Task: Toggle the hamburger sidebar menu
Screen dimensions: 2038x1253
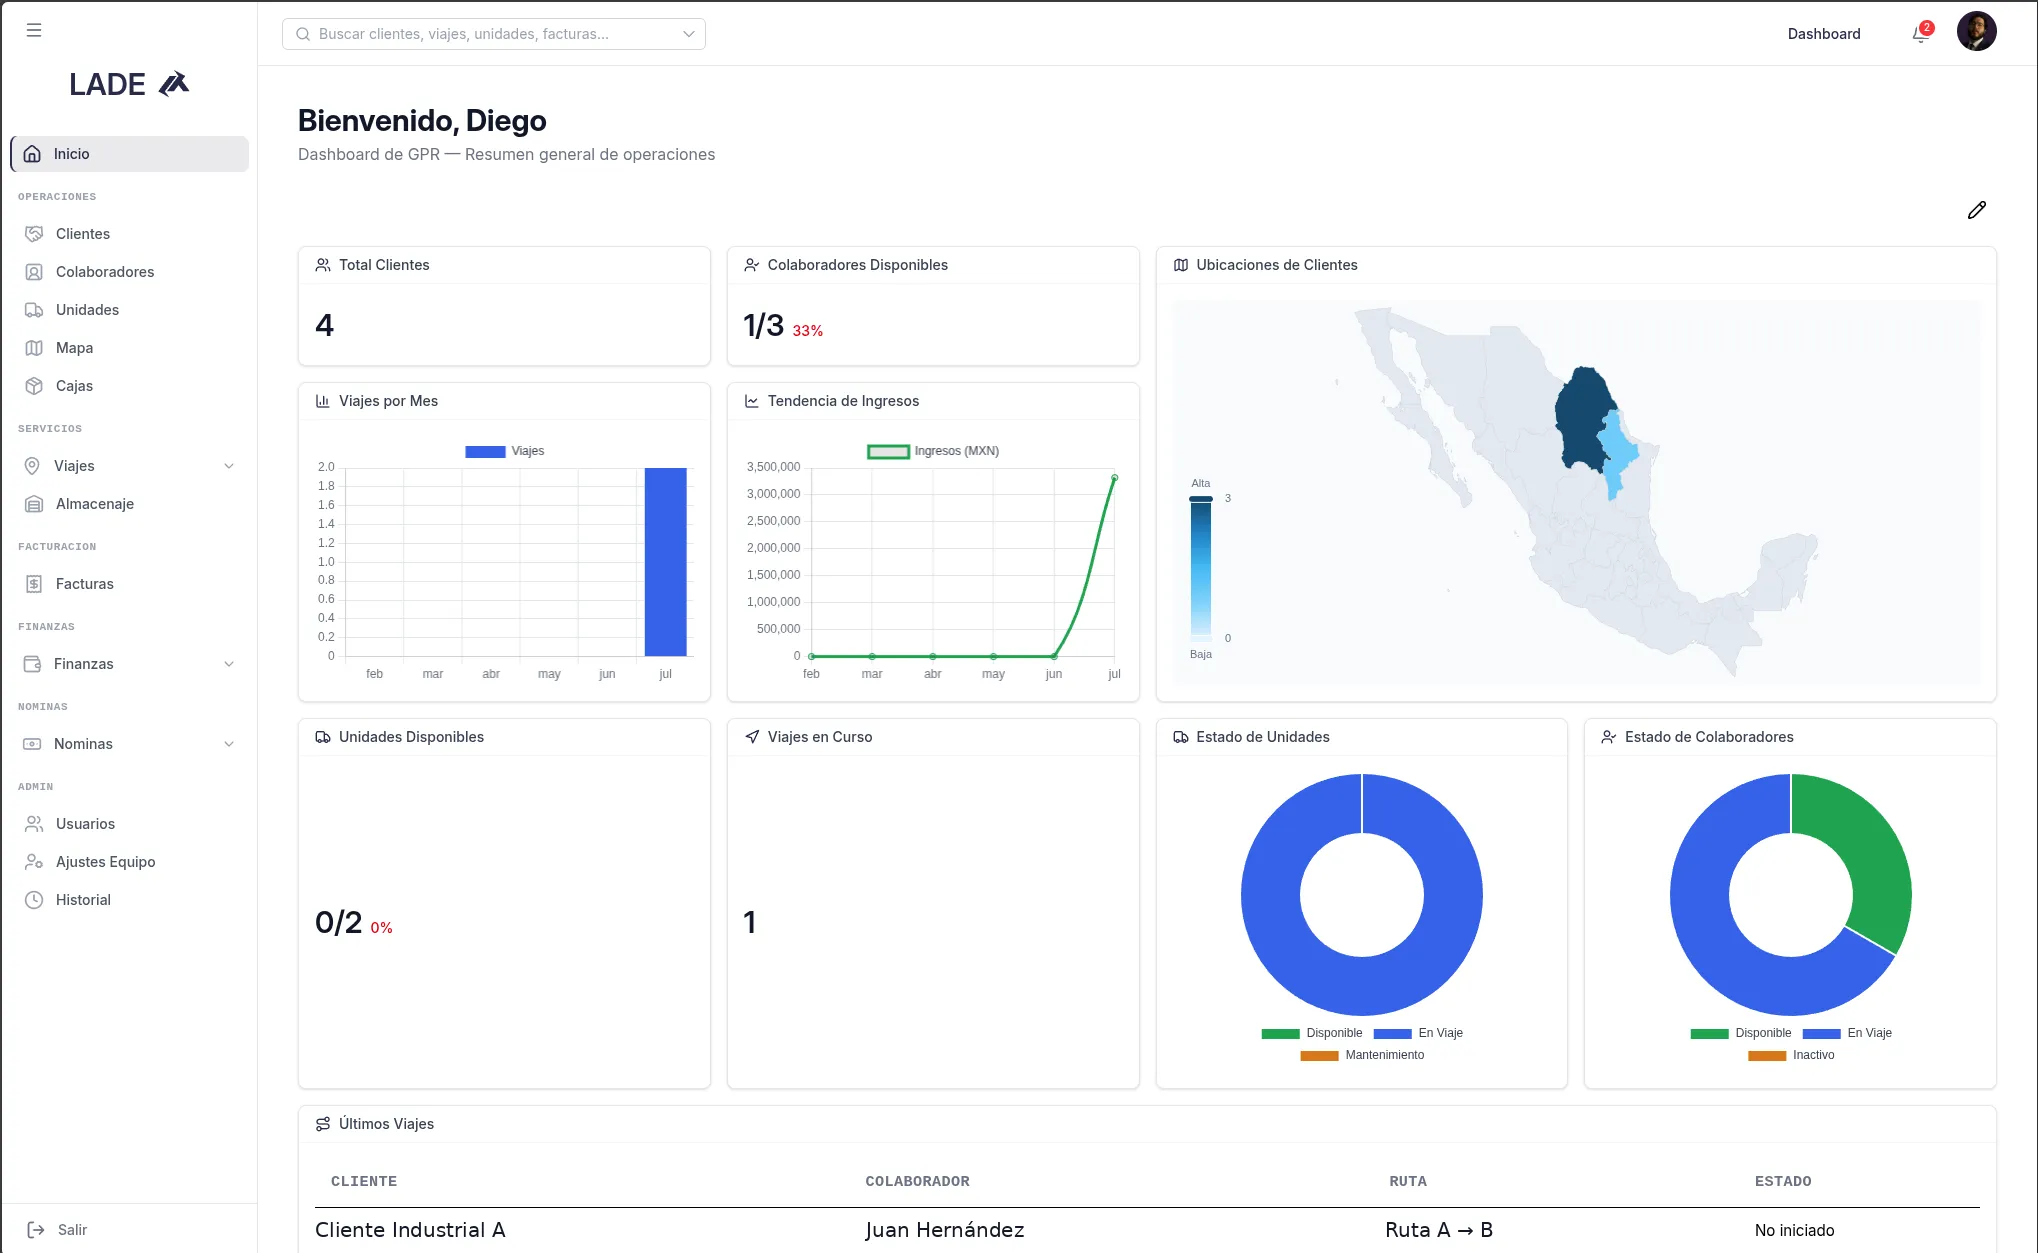Action: tap(34, 30)
